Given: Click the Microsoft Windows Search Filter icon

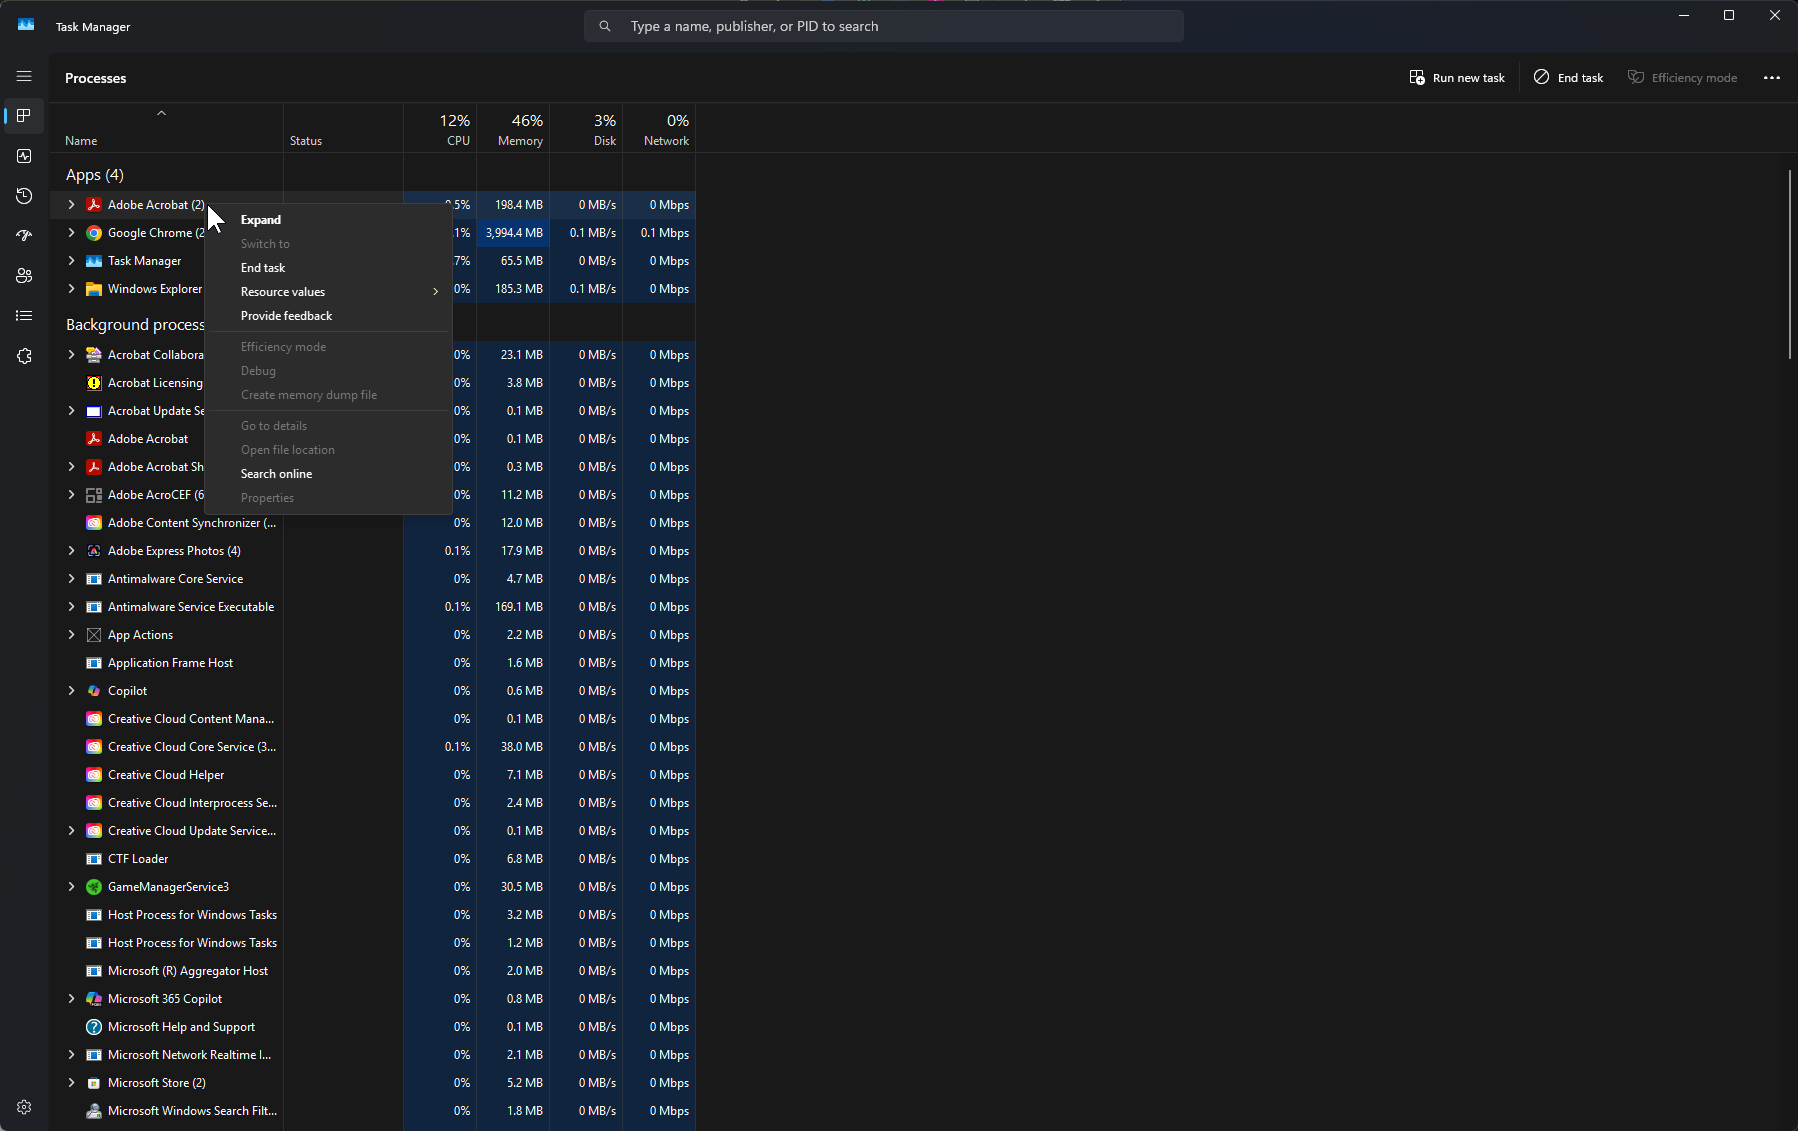Looking at the screenshot, I should pyautogui.click(x=94, y=1111).
